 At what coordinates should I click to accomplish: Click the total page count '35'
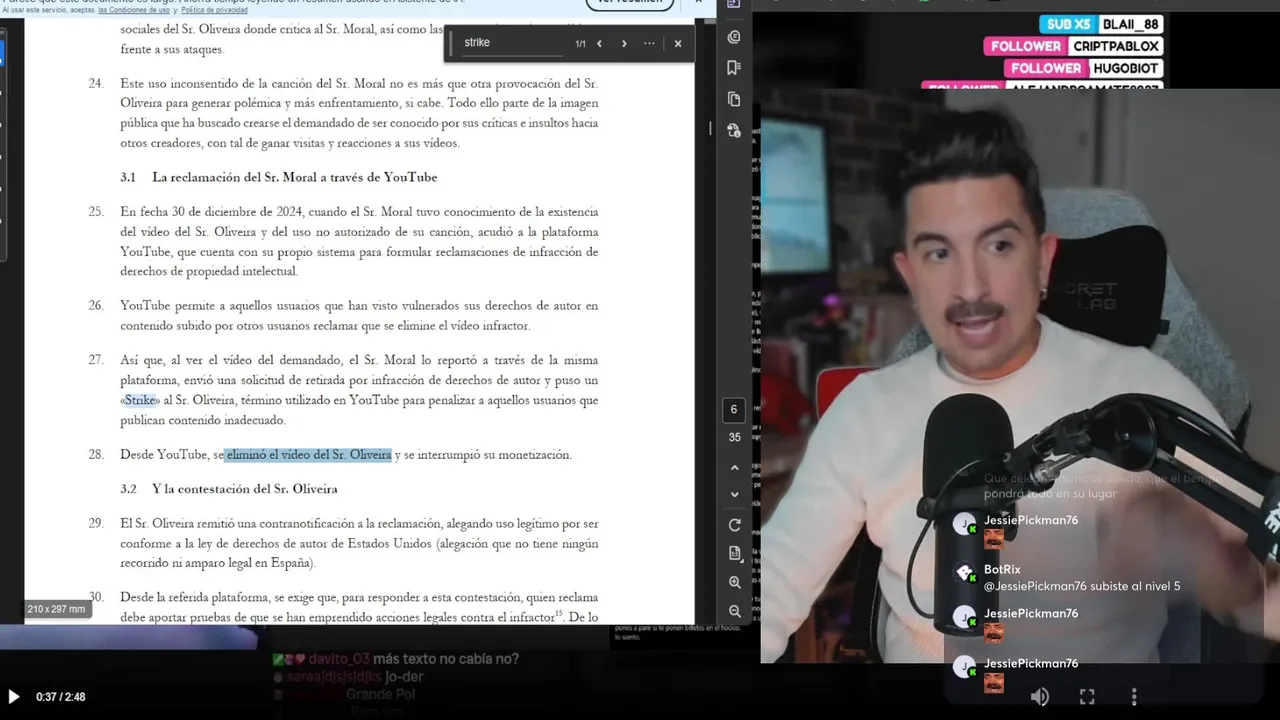point(734,437)
